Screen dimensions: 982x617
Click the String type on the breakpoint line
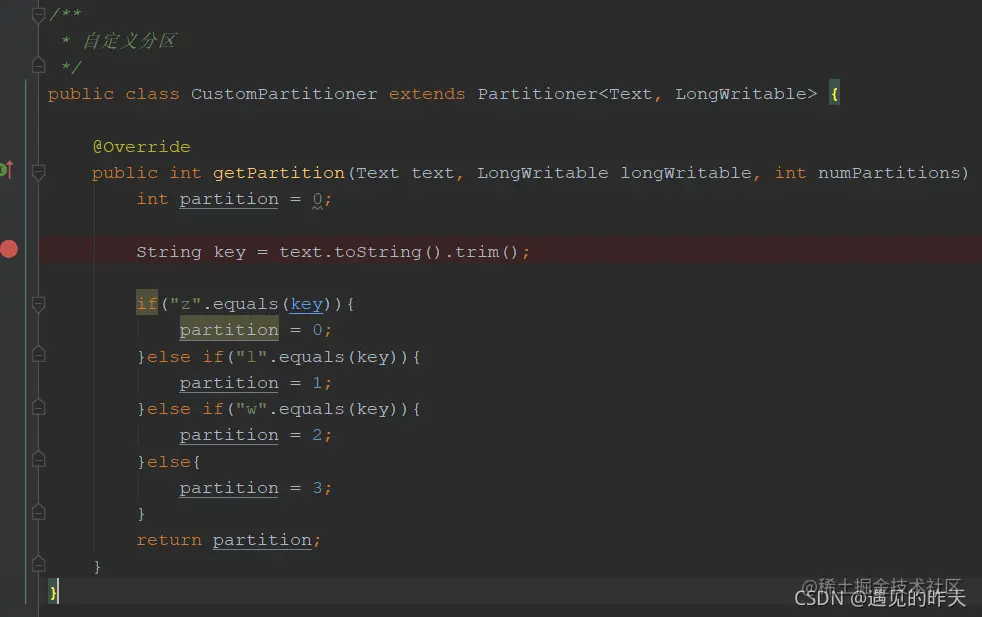pyautogui.click(x=169, y=252)
